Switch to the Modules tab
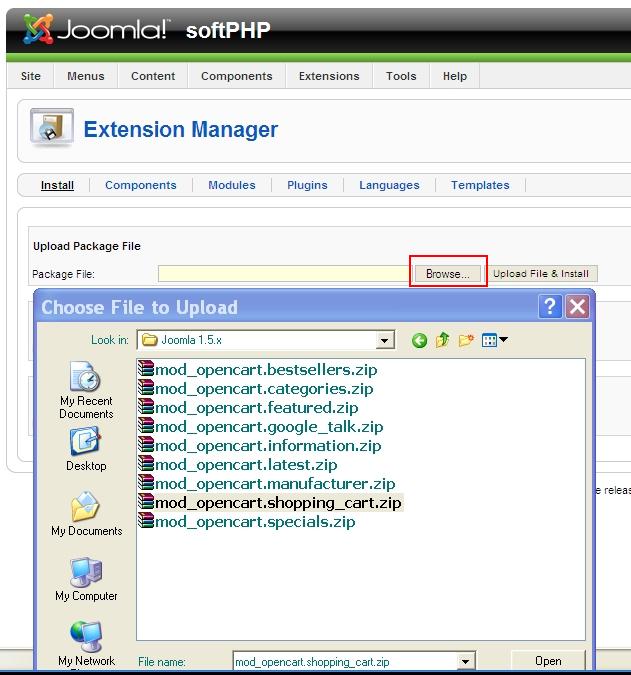Image resolution: width=631 pixels, height=675 pixels. (232, 185)
